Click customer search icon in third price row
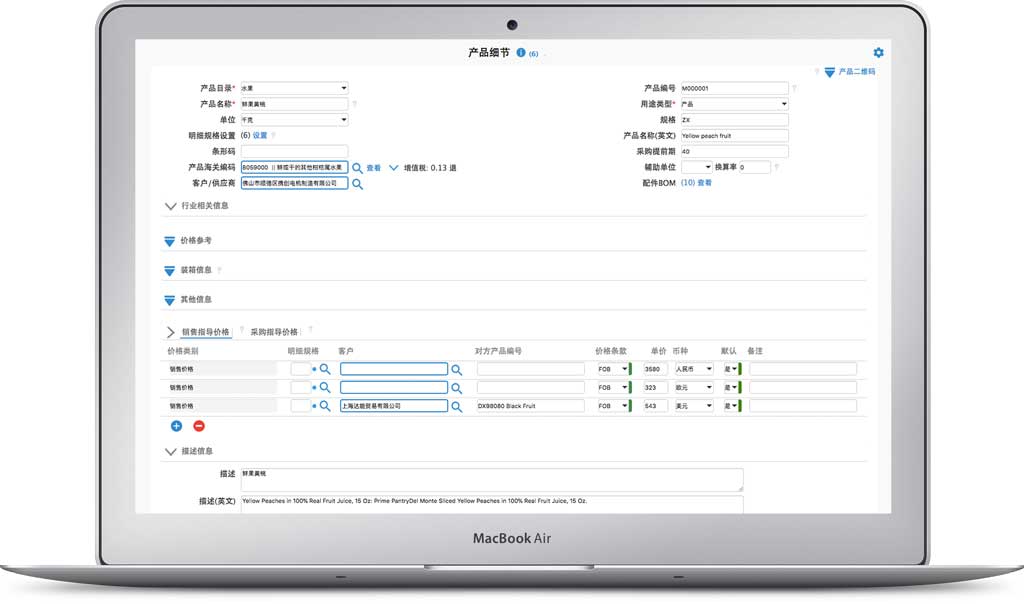1024x604 pixels. coord(457,406)
